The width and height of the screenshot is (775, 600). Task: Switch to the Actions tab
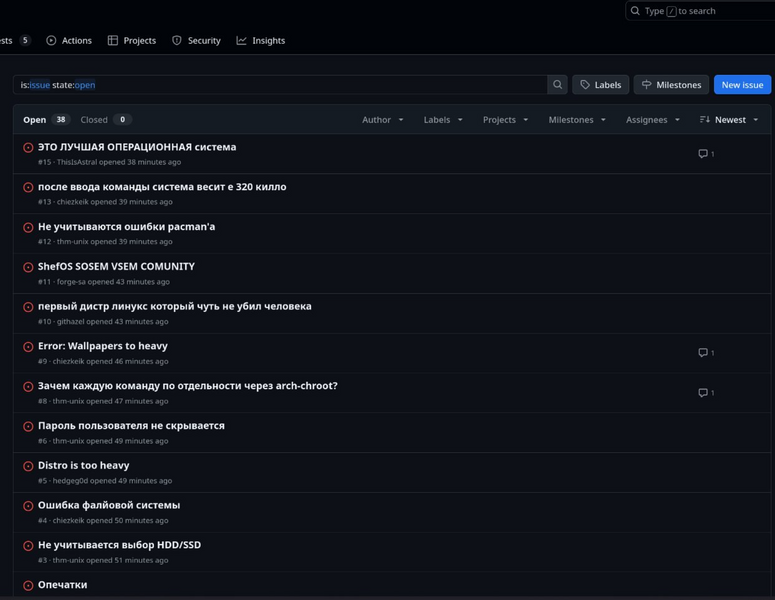(x=68, y=41)
